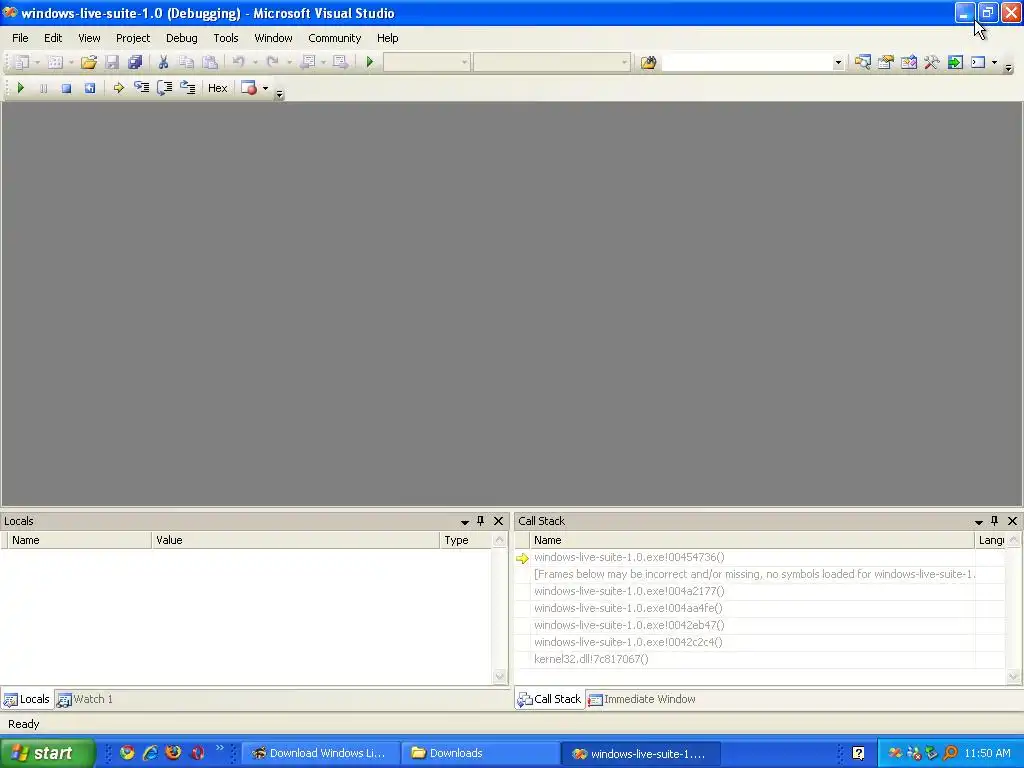1024x768 pixels.
Task: Click the Value column header in Locals
Action: click(295, 540)
